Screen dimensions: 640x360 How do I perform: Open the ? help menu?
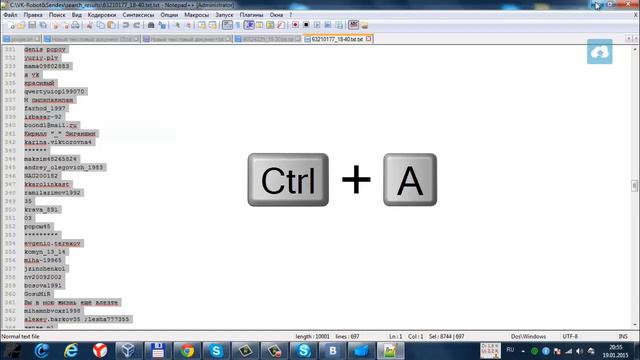pyautogui.click(x=291, y=15)
